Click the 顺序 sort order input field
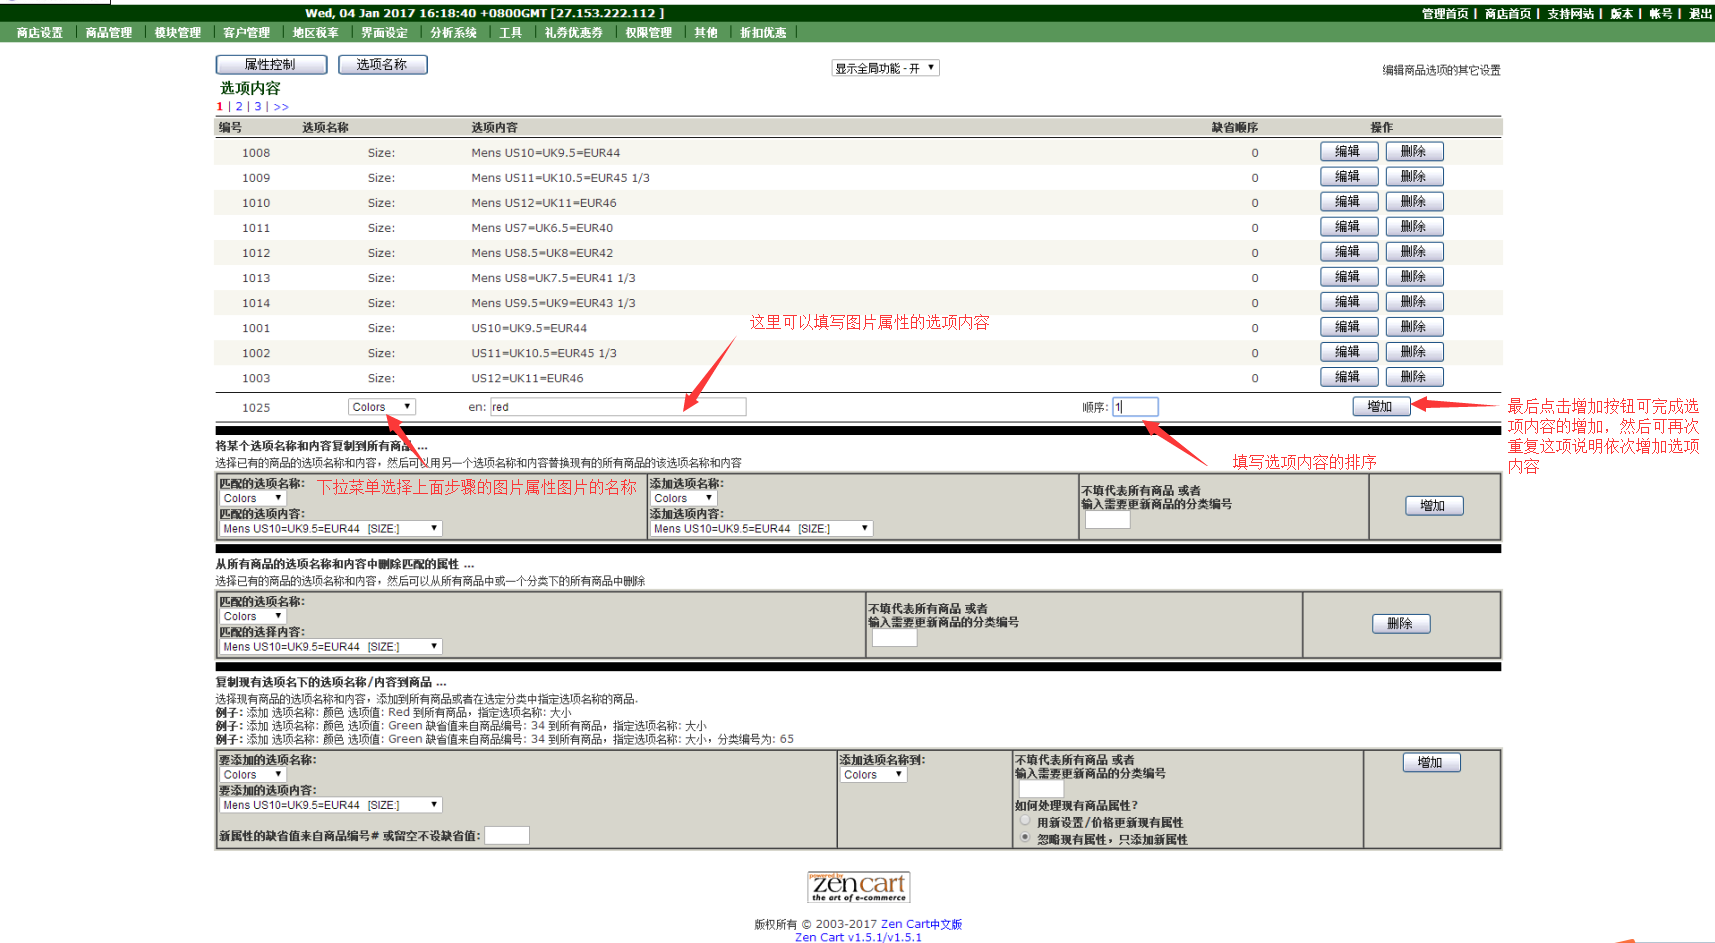Screen dimensions: 1715x943 tap(1135, 407)
